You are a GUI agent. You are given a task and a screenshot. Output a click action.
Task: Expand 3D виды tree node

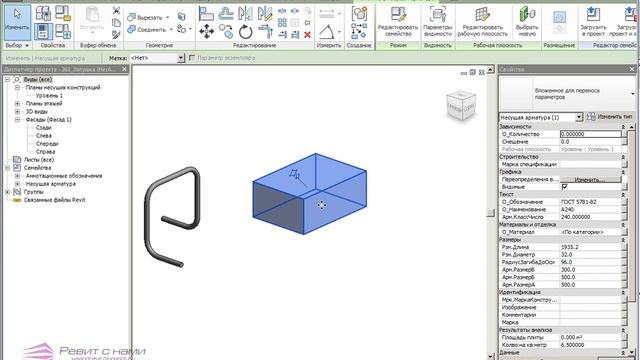[17, 111]
